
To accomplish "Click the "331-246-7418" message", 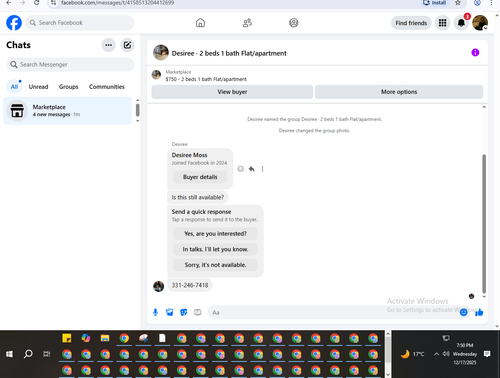I will pyautogui.click(x=190, y=285).
